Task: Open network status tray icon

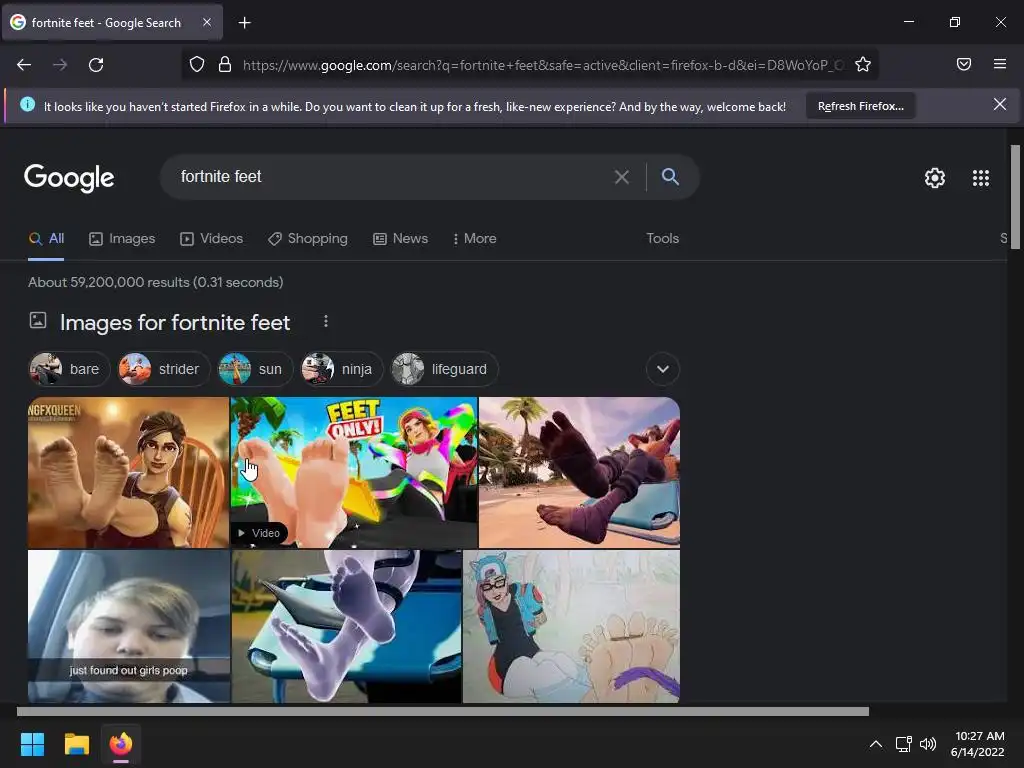Action: tap(903, 744)
